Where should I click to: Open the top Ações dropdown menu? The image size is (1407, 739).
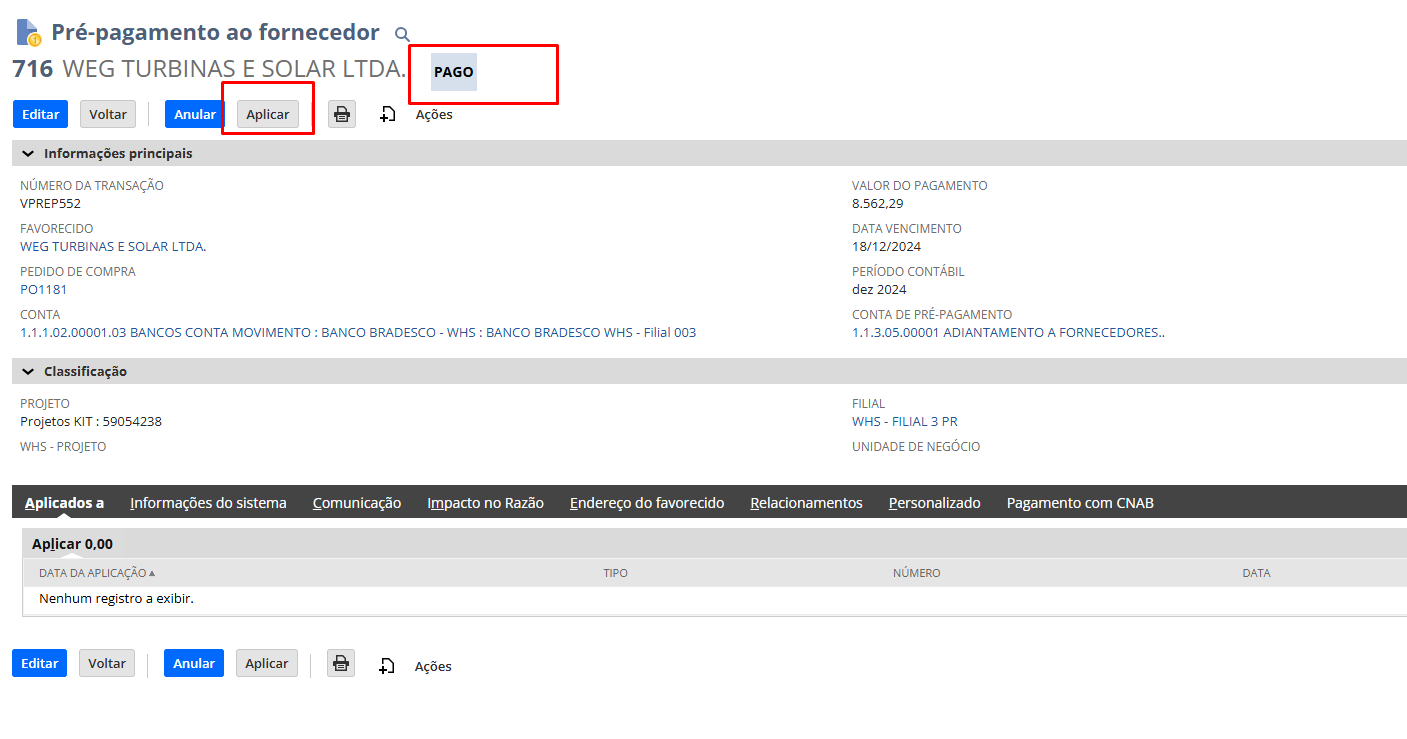tap(434, 115)
